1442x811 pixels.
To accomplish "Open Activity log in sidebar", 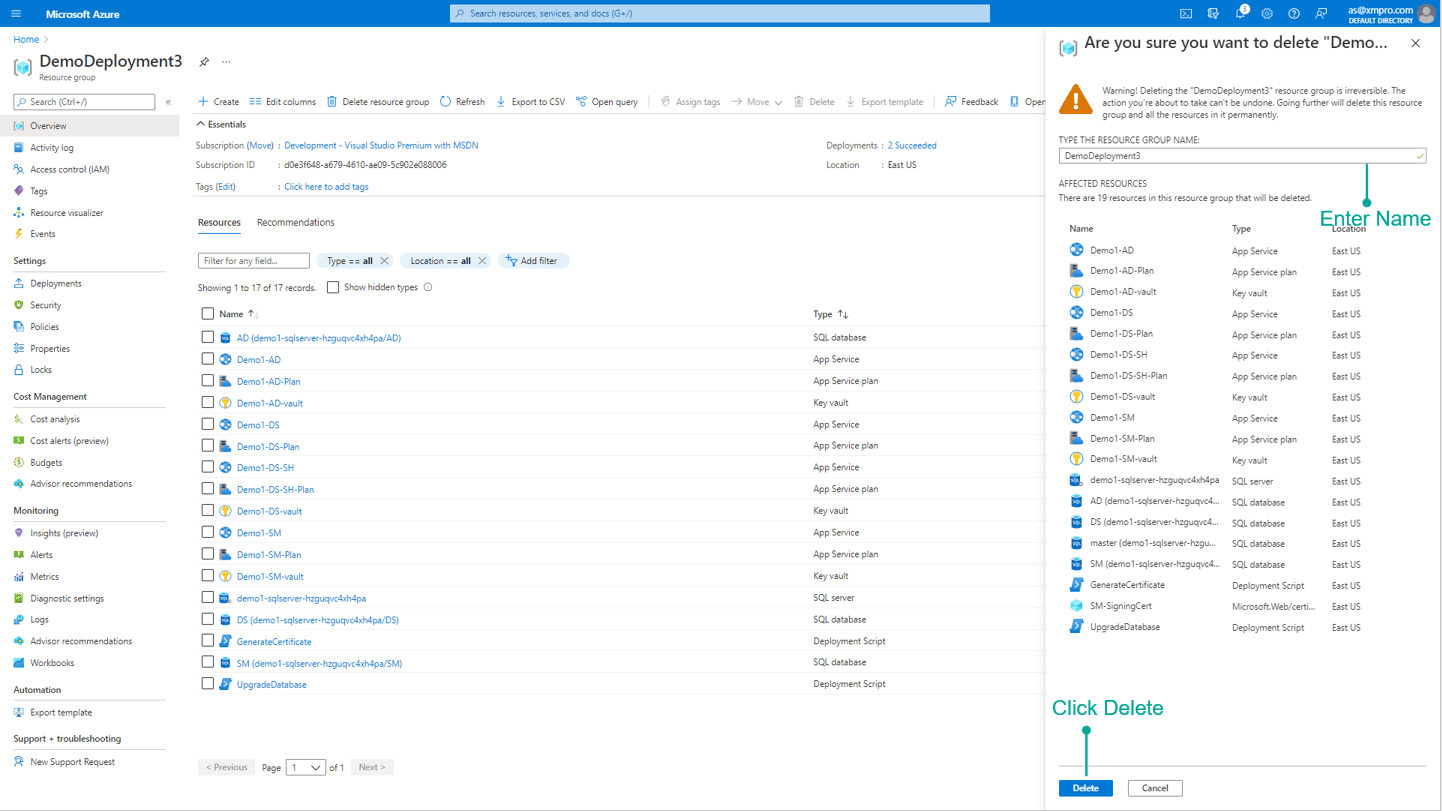I will [x=52, y=148].
